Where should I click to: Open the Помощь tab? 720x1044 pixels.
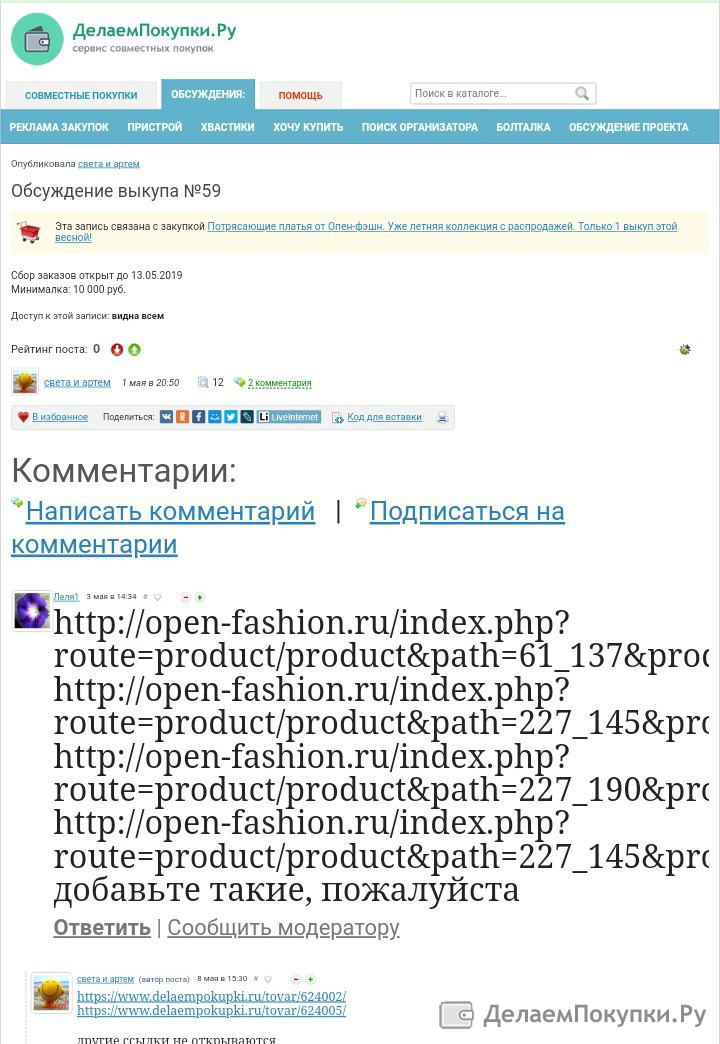pos(300,95)
